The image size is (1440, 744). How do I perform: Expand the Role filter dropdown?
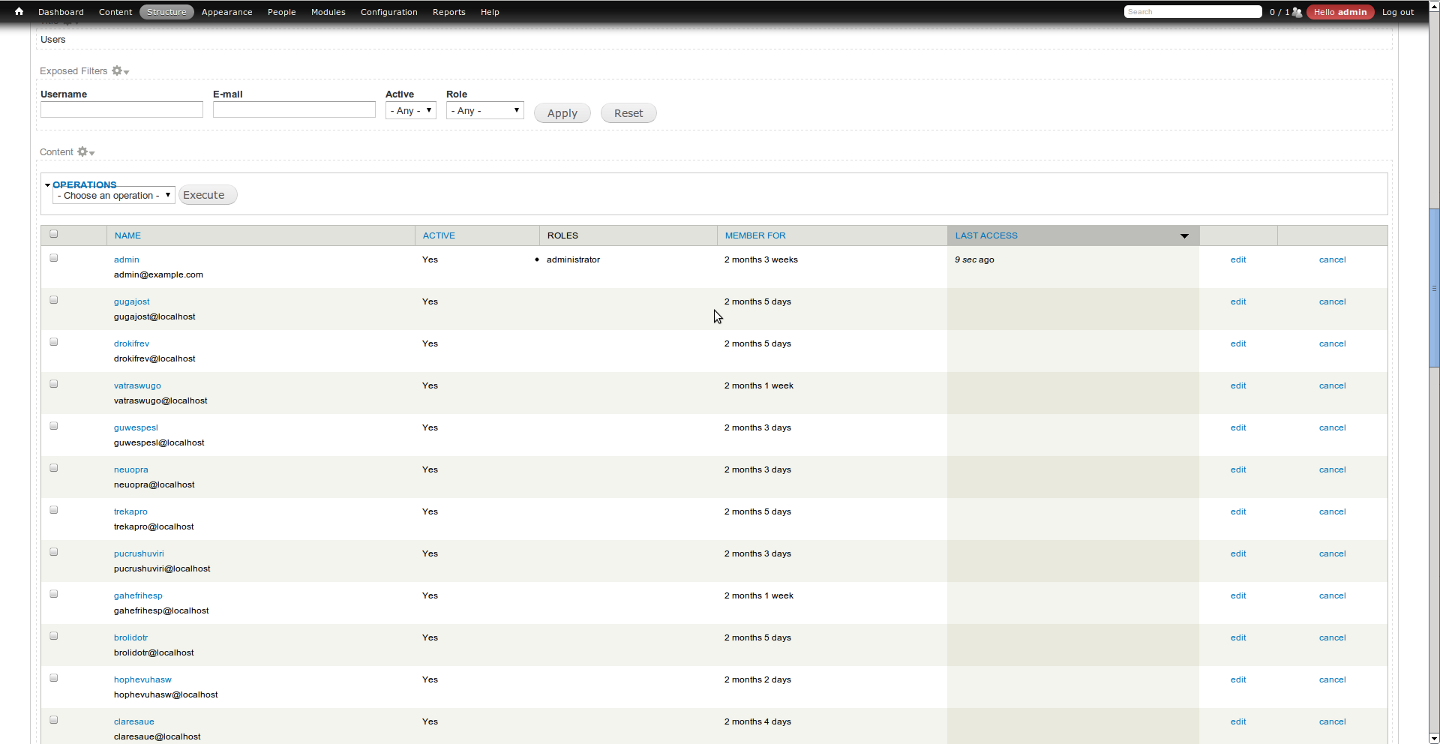click(x=484, y=111)
